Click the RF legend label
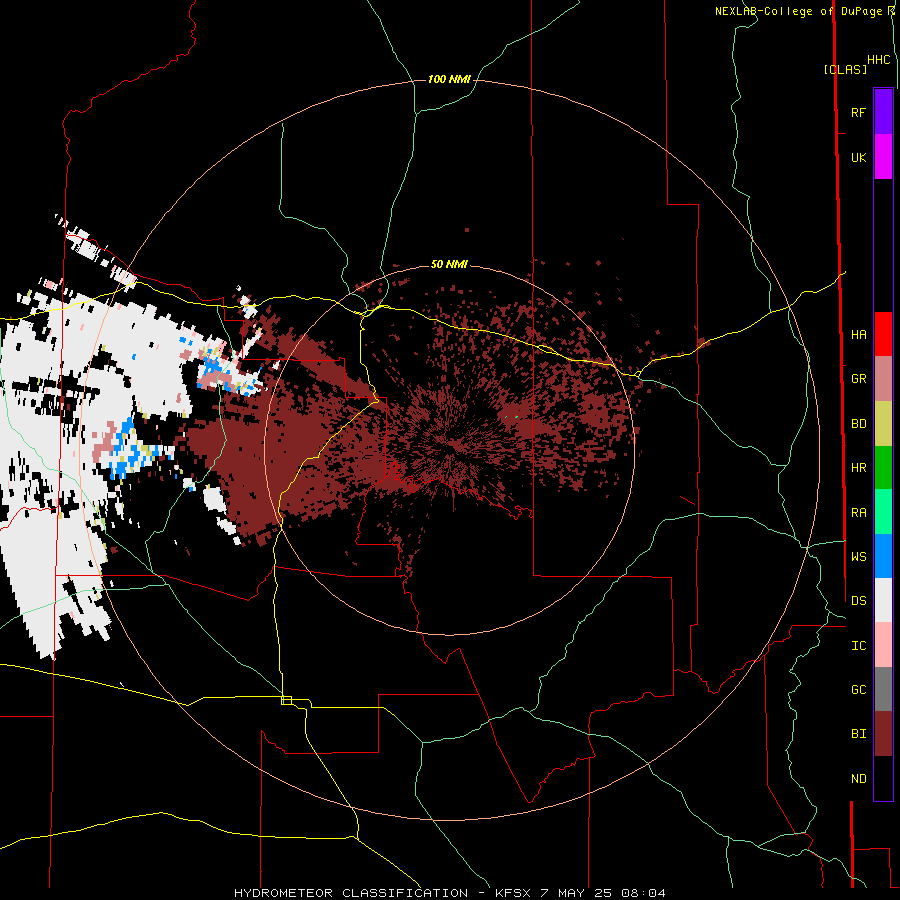Viewport: 900px width, 900px height. click(x=858, y=112)
